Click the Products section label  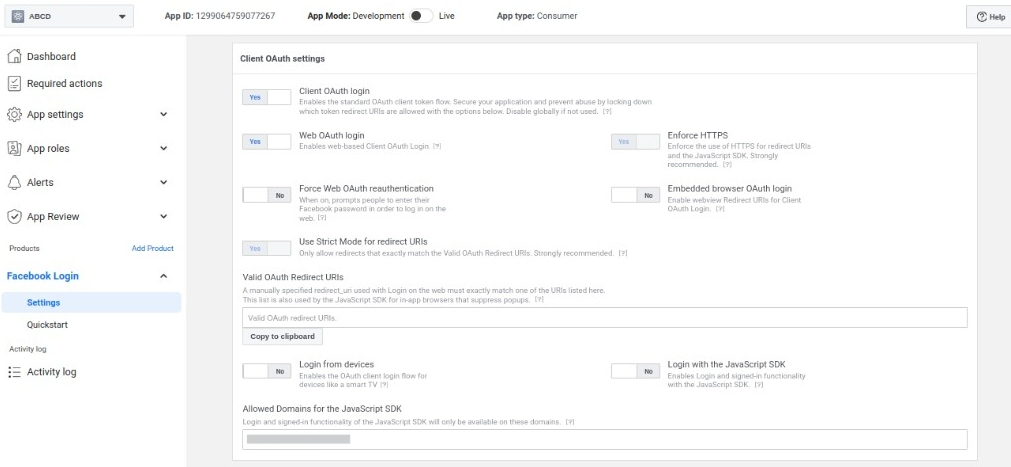[25, 248]
